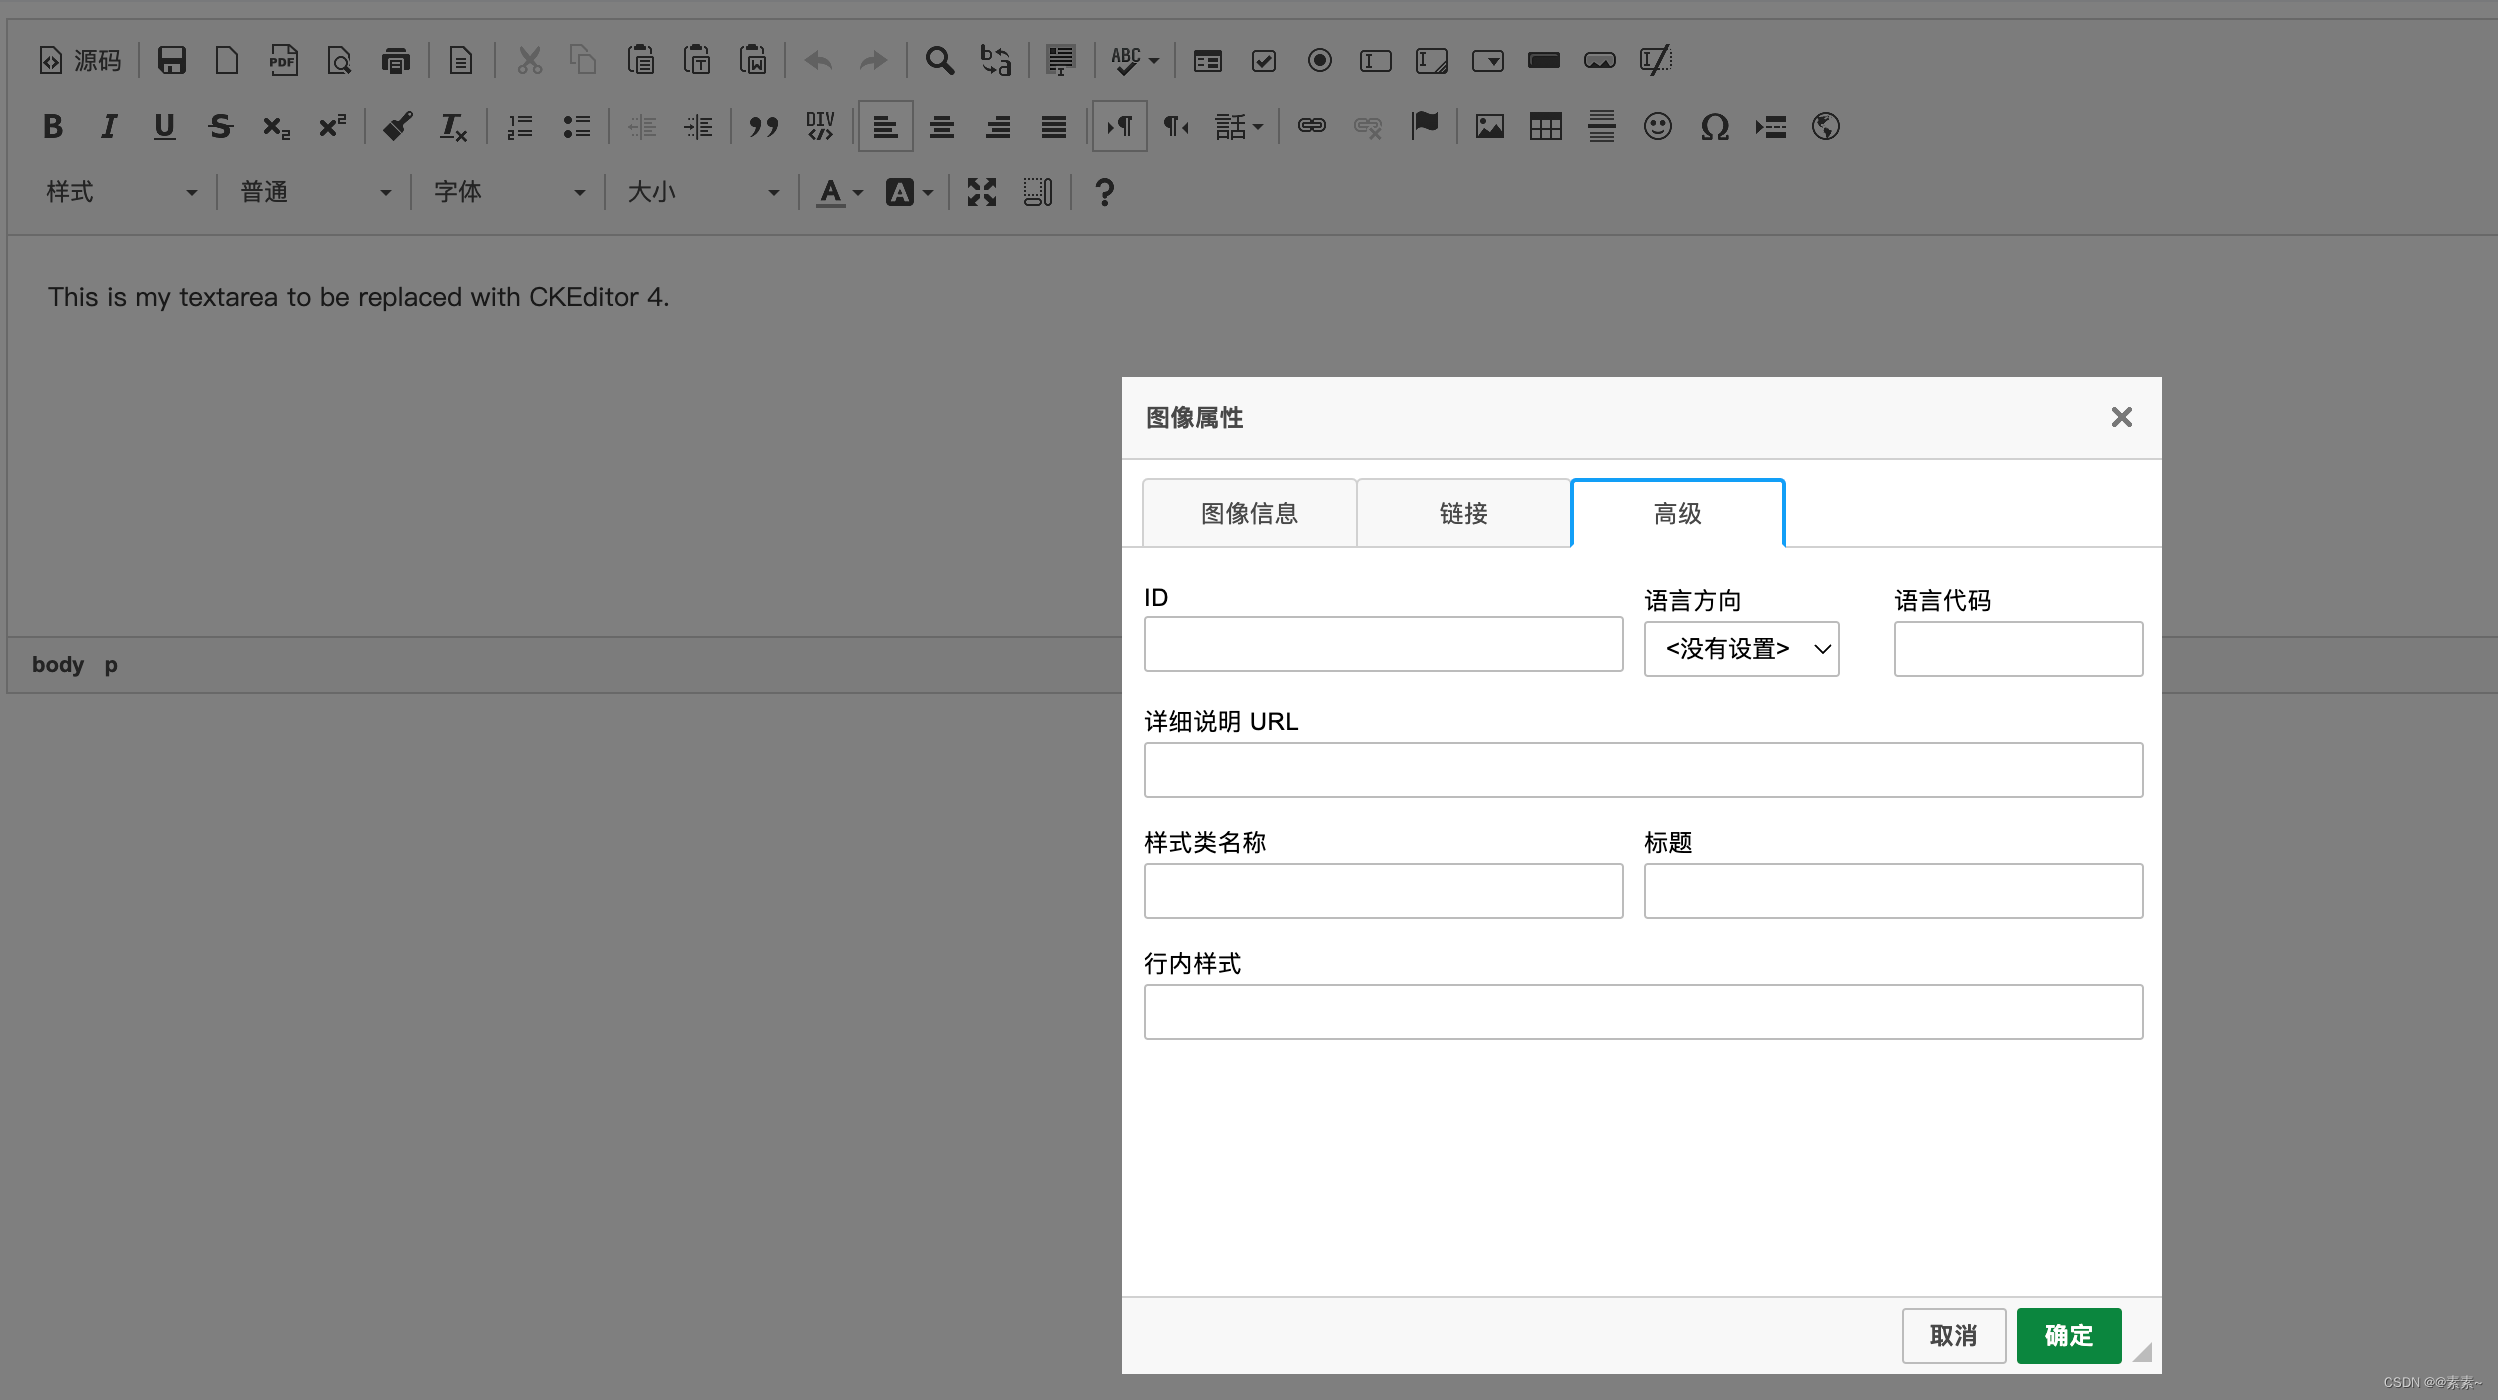The width and height of the screenshot is (2498, 1400).
Task: Align text right
Action: point(998,126)
